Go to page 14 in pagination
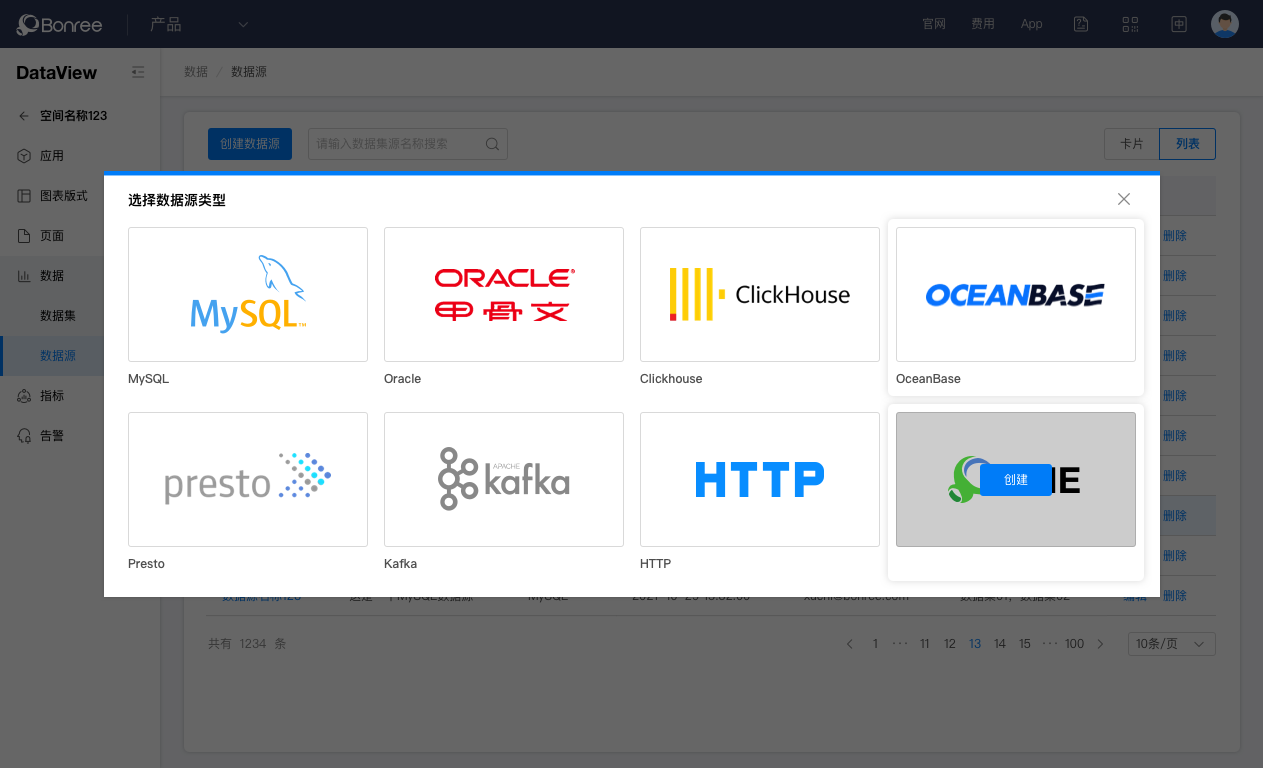The image size is (1263, 768). (999, 644)
